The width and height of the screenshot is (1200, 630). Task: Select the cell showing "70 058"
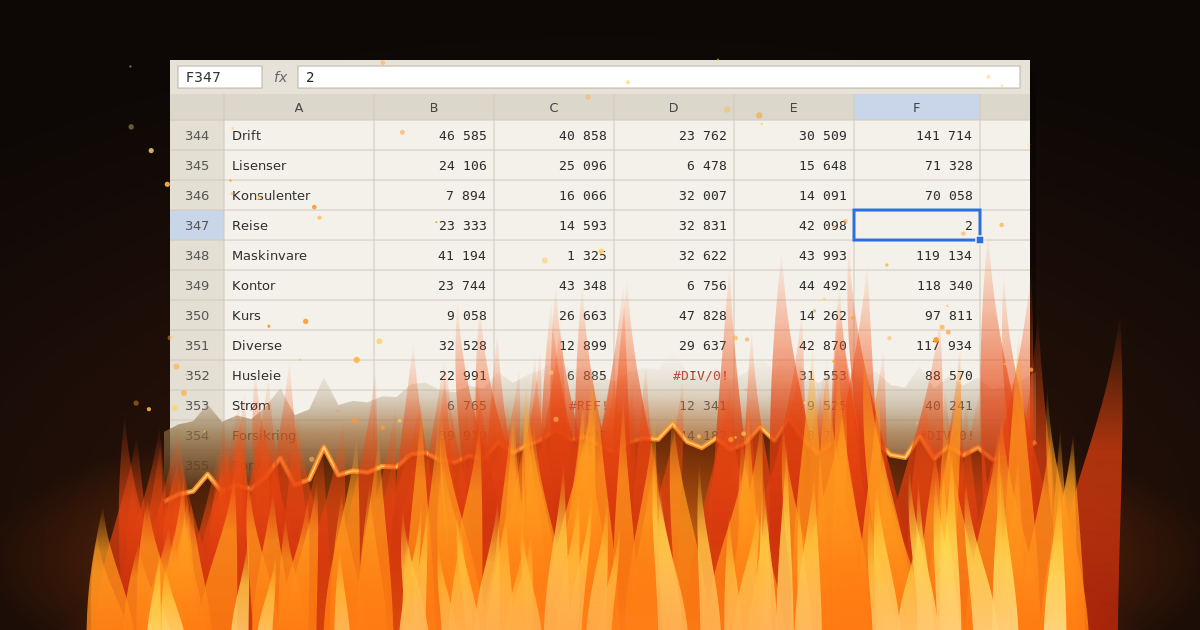(917, 196)
